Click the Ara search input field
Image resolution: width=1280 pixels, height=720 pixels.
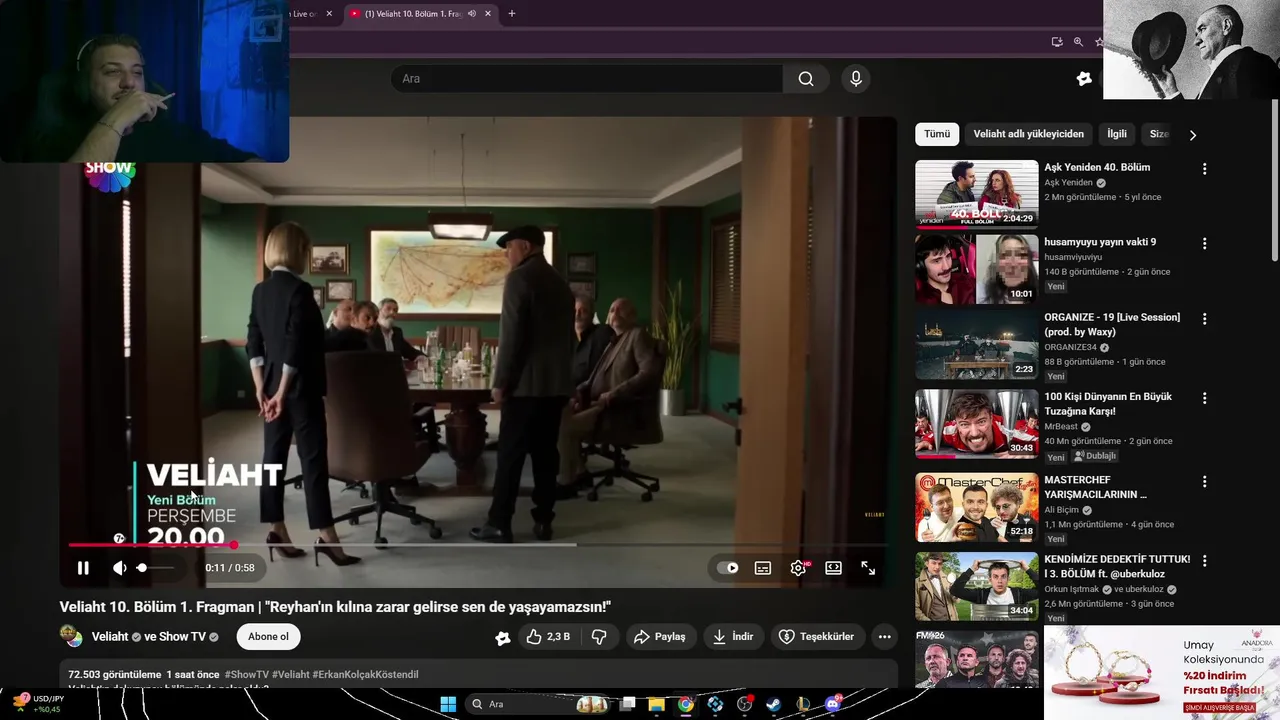pyautogui.click(x=587, y=79)
